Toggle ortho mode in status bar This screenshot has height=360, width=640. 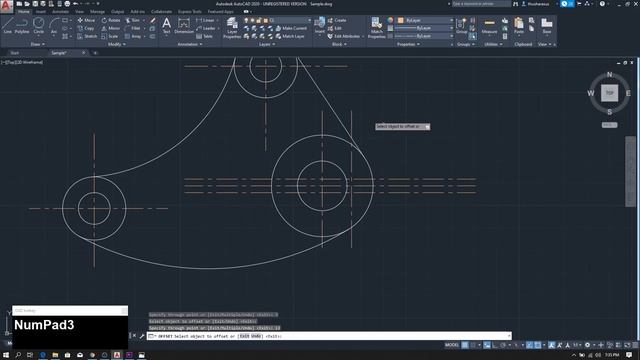[x=495, y=345]
